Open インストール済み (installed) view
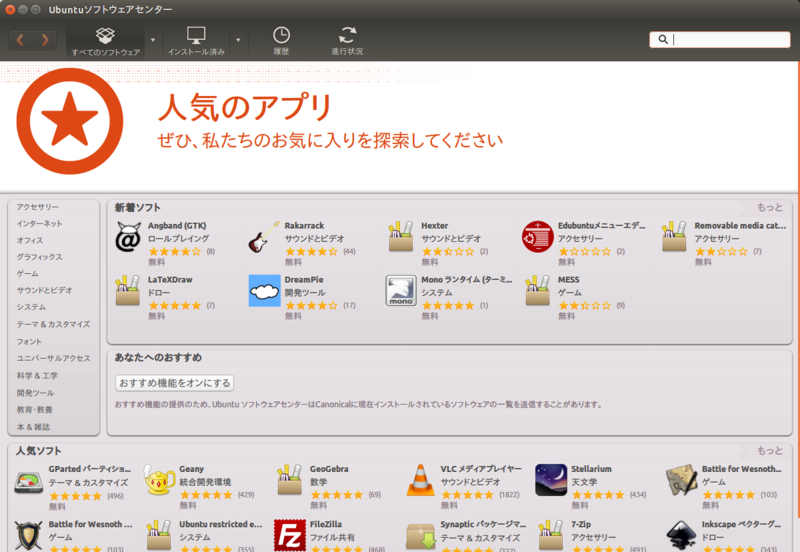Image resolution: width=800 pixels, height=552 pixels. [x=196, y=41]
